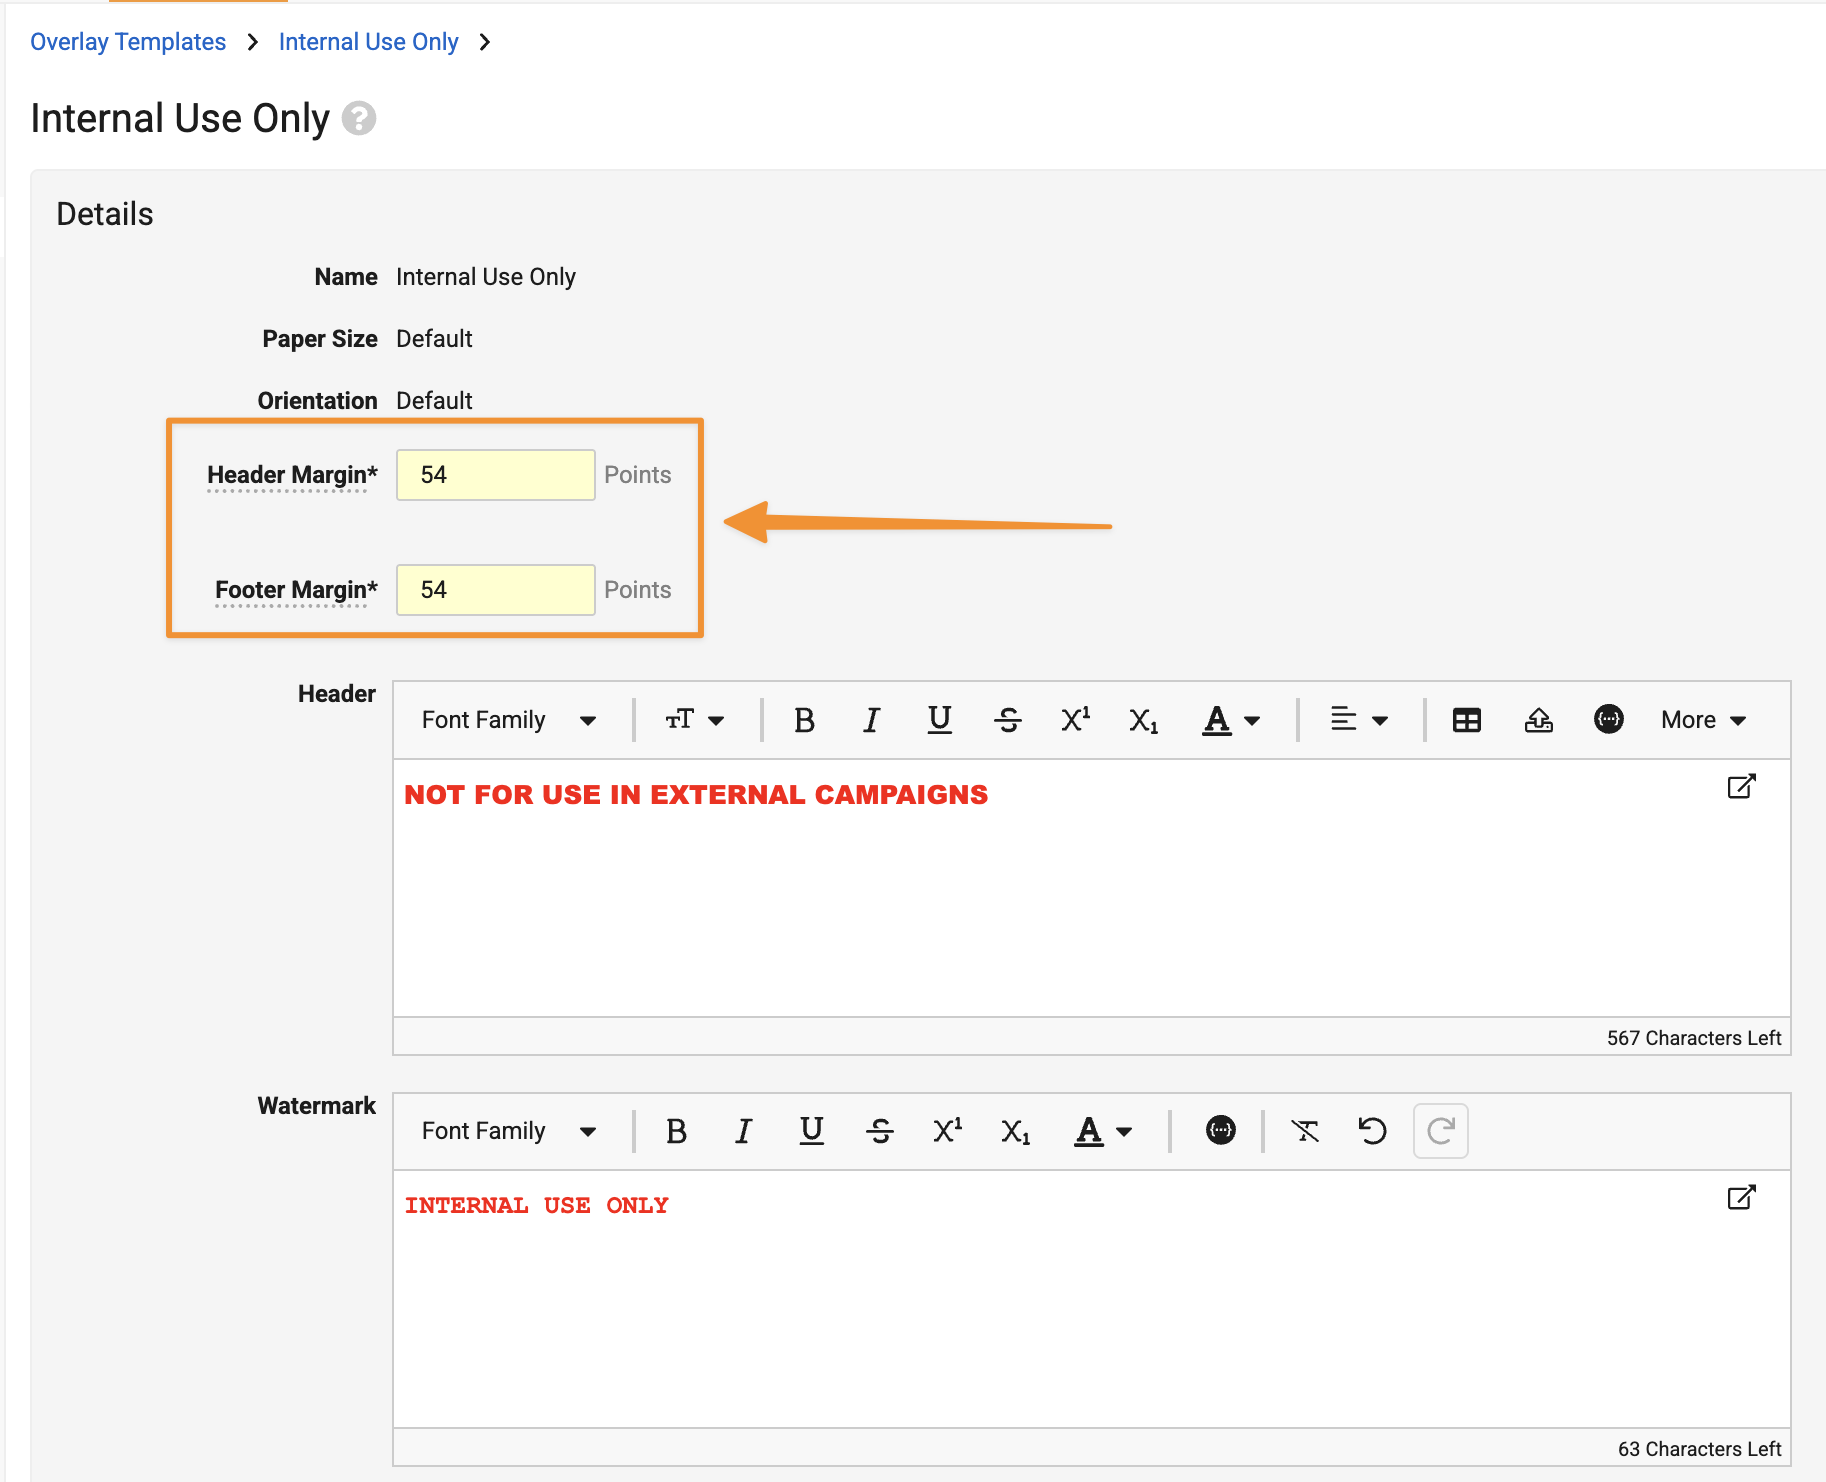Open the text color dropdown in Header toolbar
The height and width of the screenshot is (1482, 1826).
pos(1231,720)
